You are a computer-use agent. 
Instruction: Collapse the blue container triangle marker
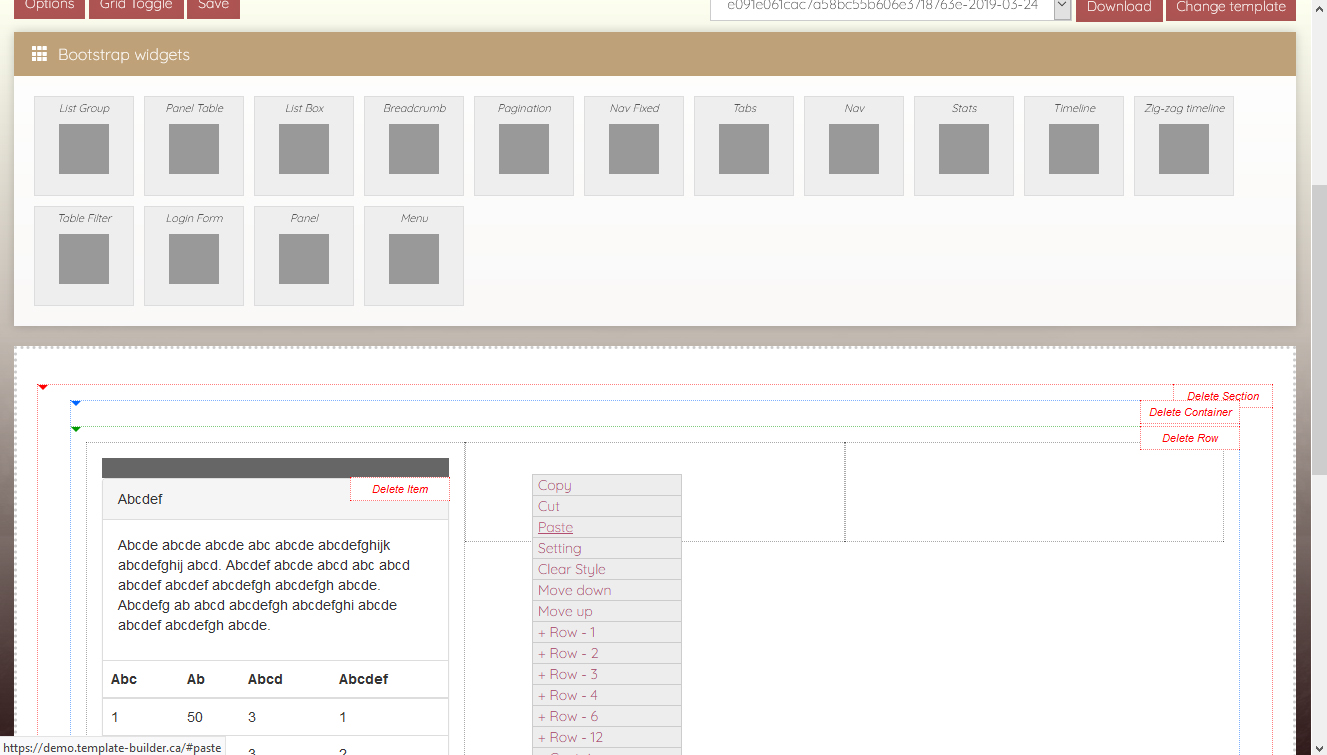click(76, 403)
